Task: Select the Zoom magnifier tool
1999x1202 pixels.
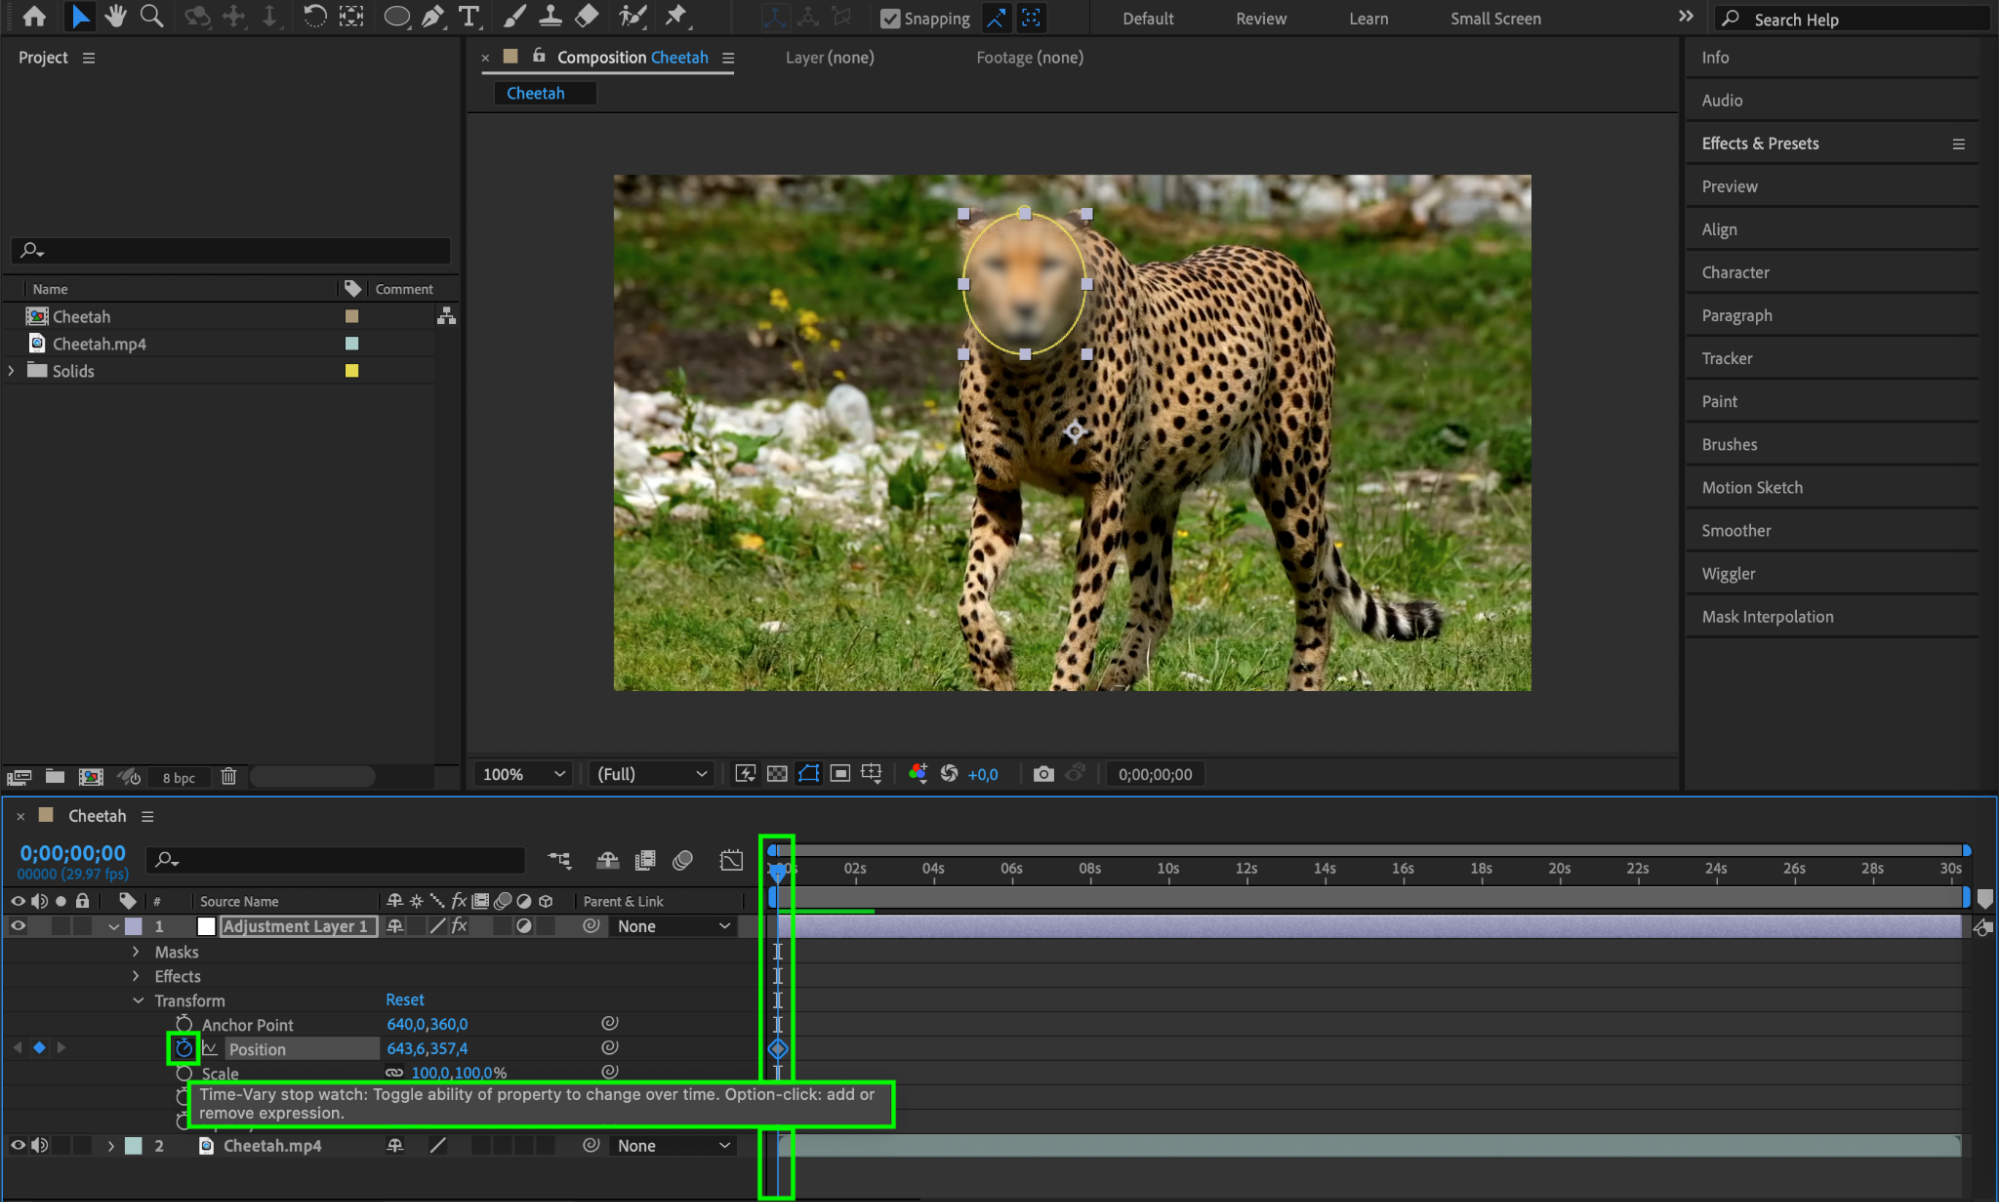Action: [151, 16]
